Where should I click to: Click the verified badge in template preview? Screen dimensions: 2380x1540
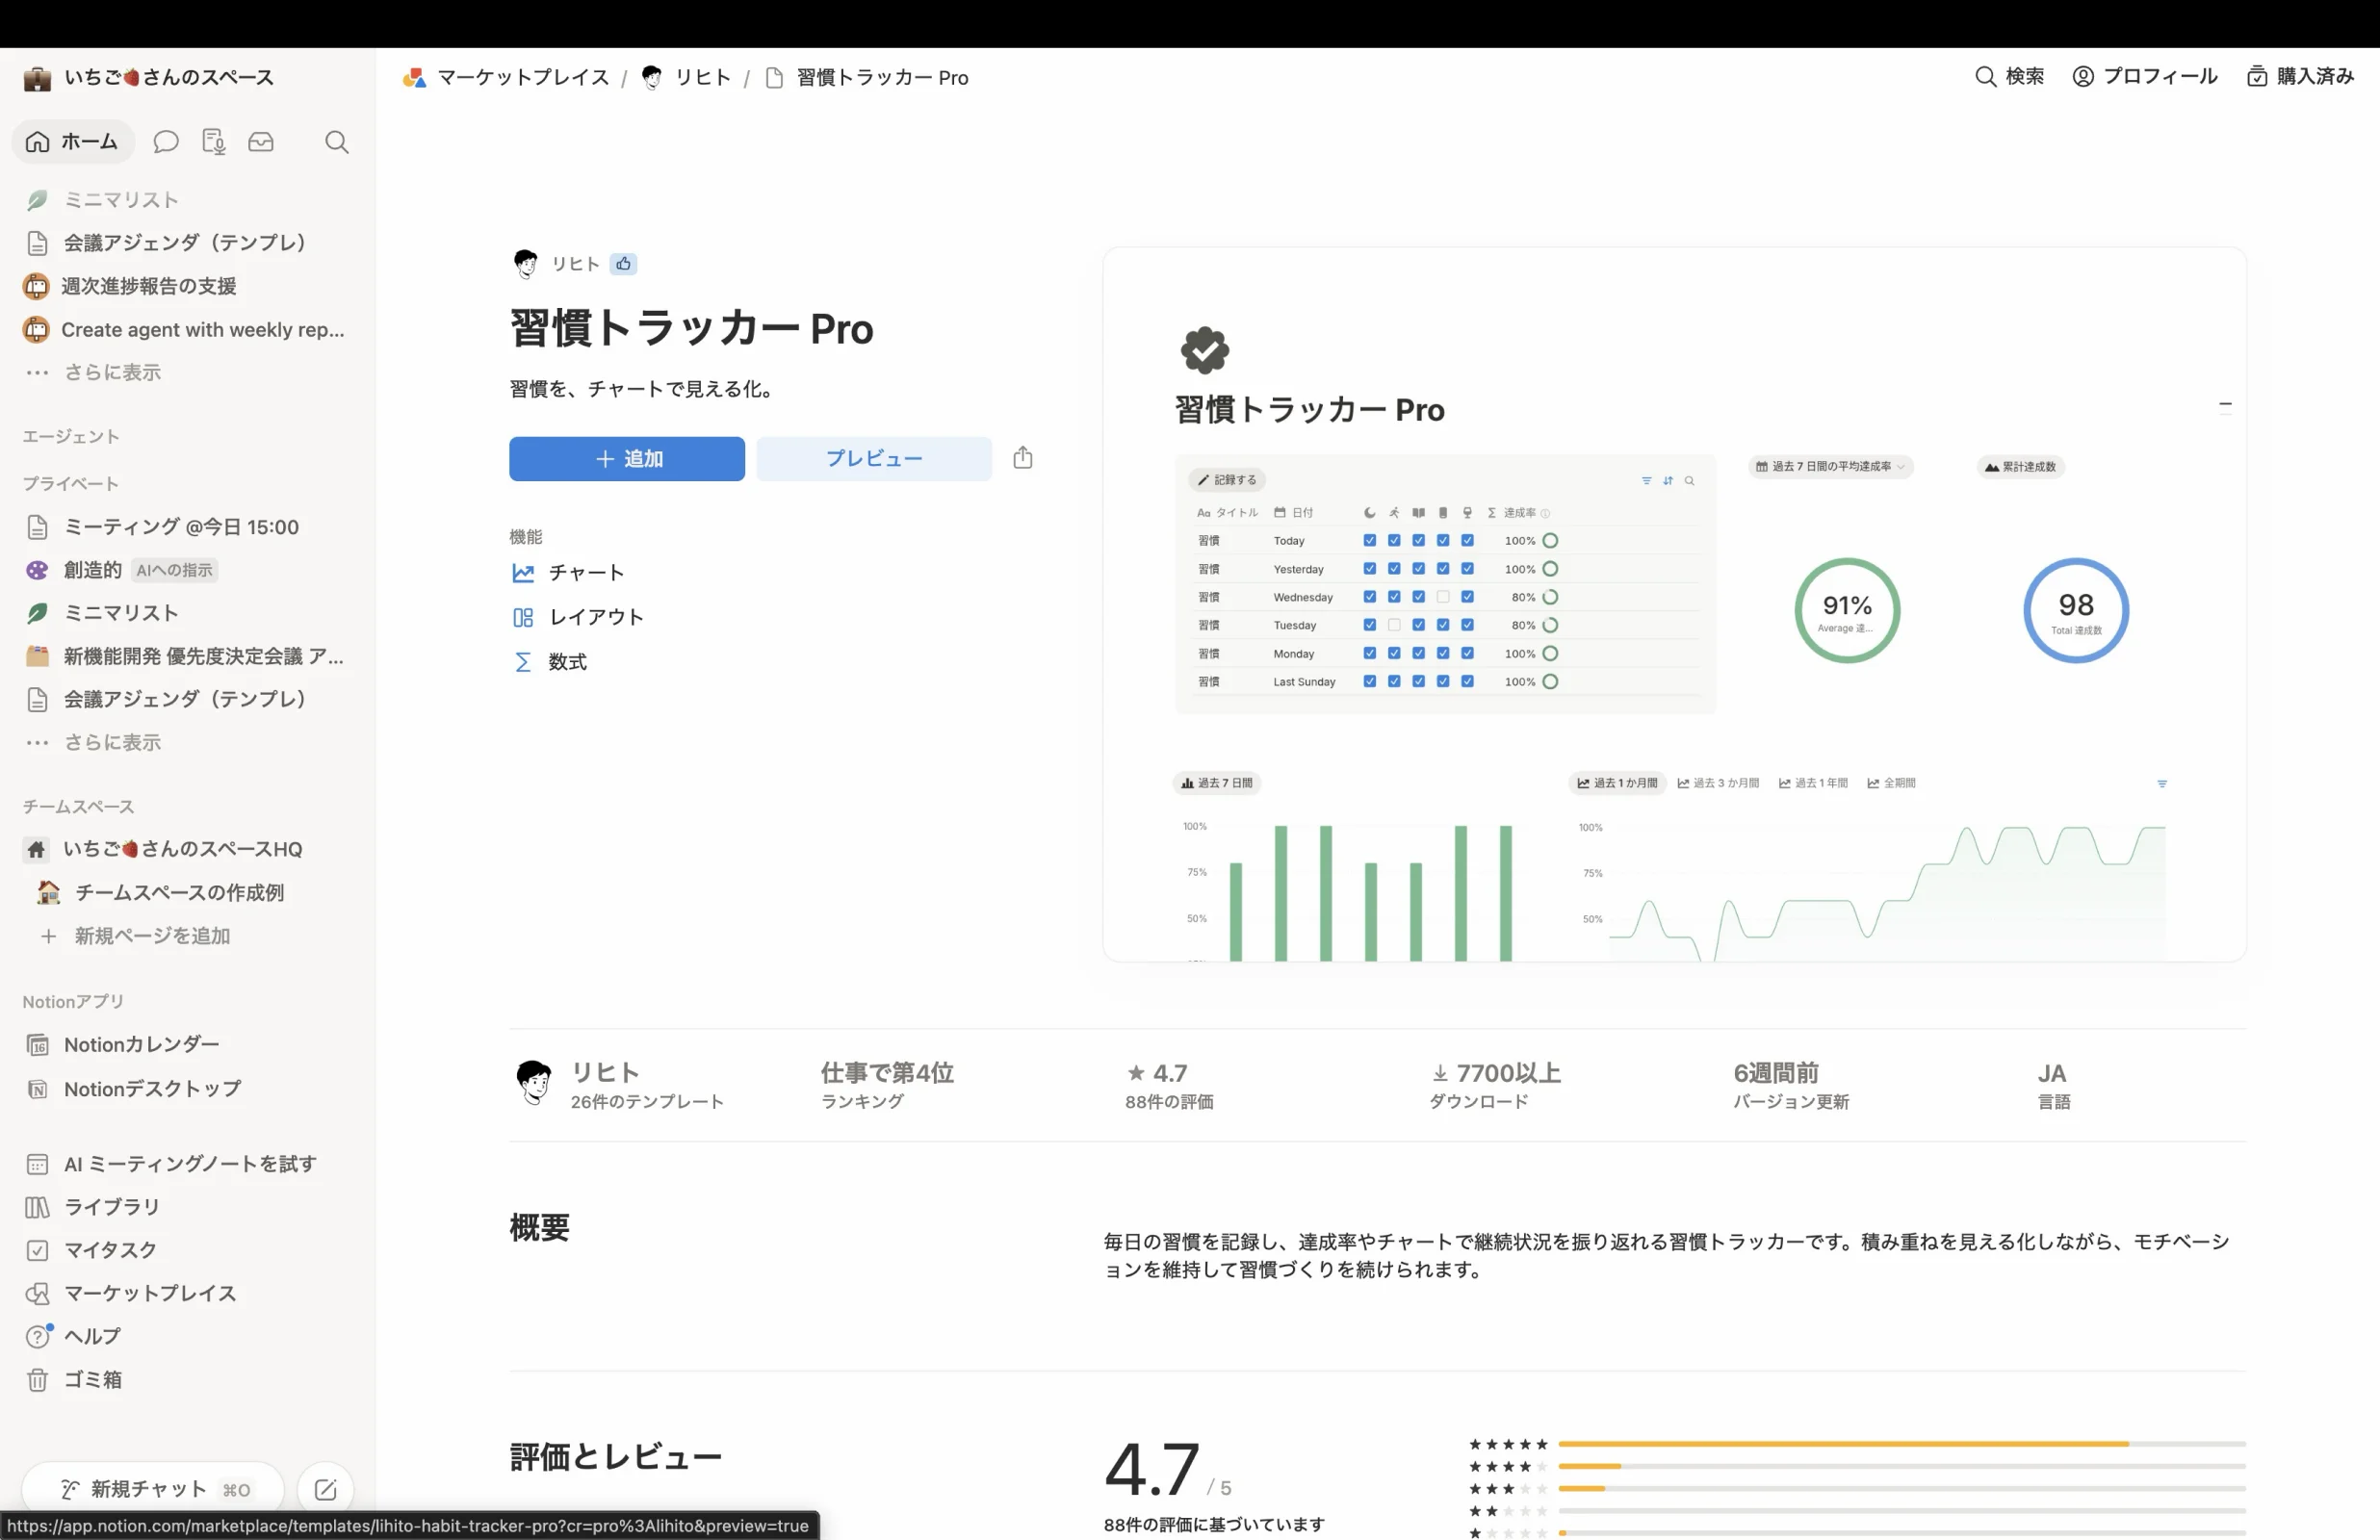[1204, 350]
